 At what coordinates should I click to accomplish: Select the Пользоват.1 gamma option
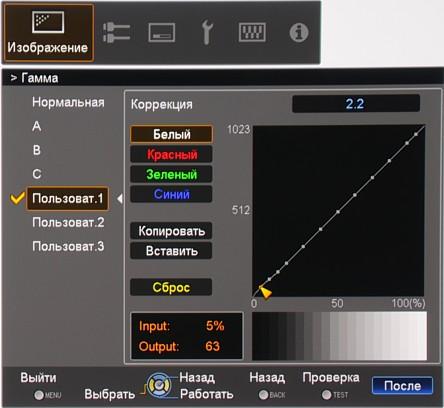click(68, 198)
